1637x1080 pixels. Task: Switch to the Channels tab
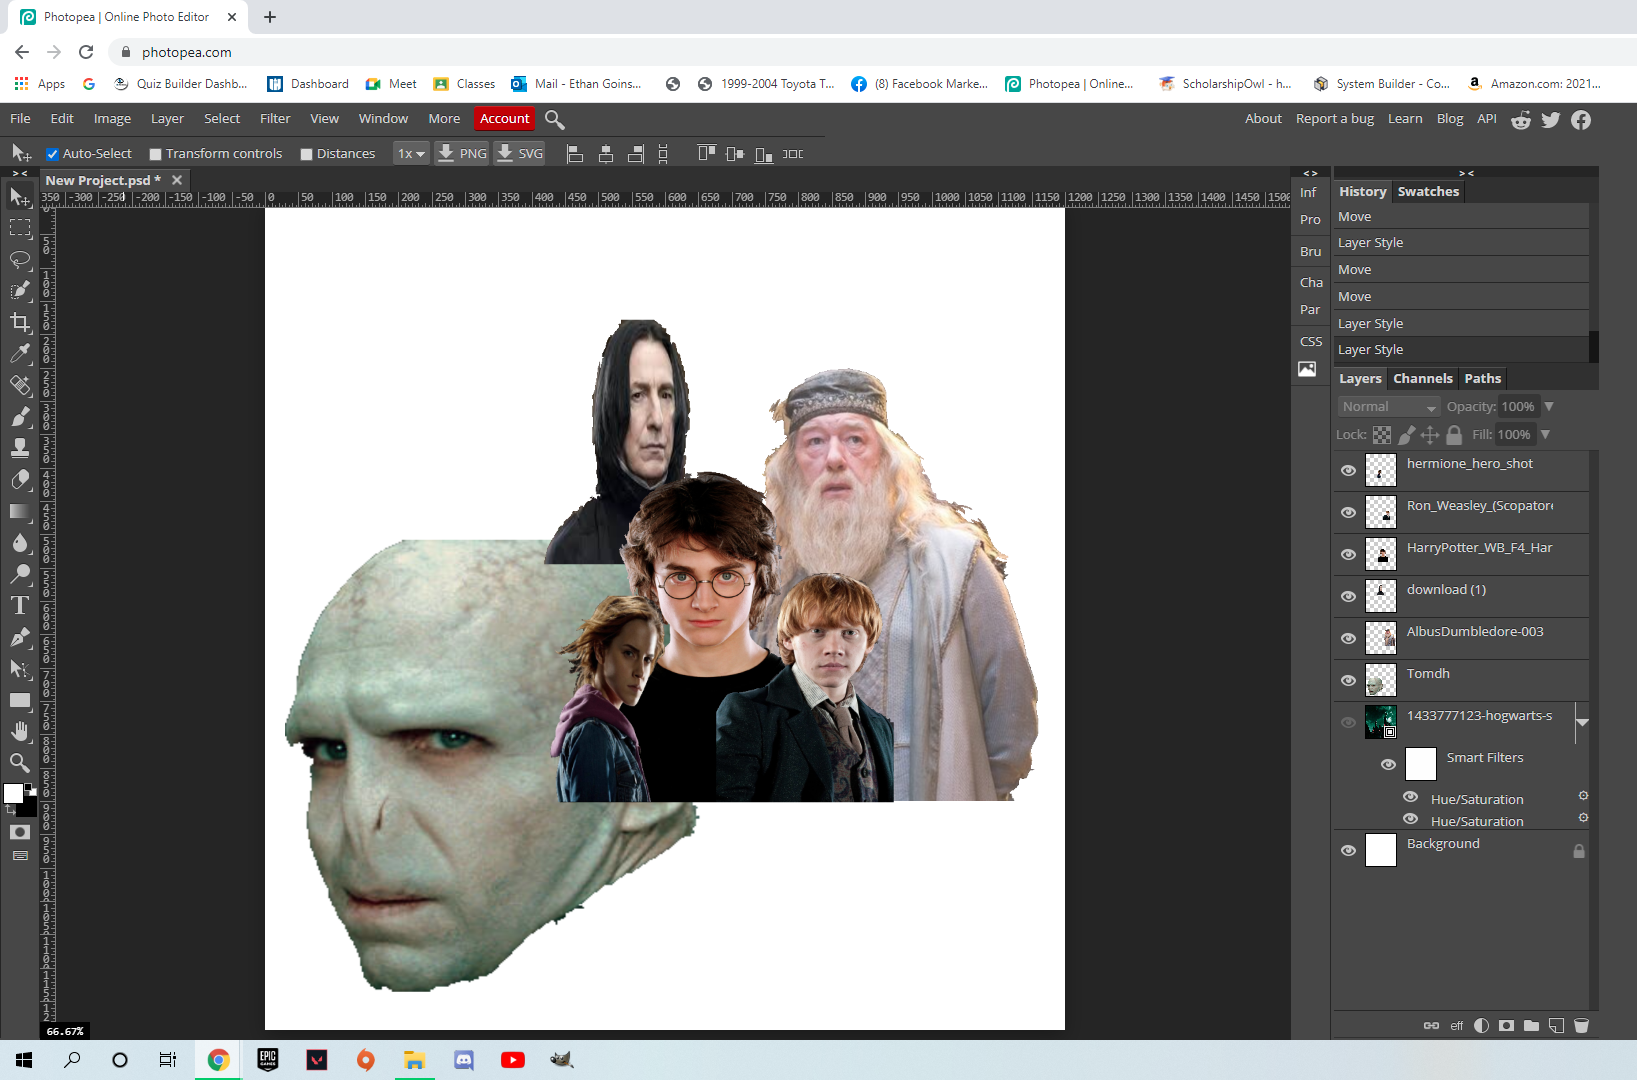[1422, 379]
